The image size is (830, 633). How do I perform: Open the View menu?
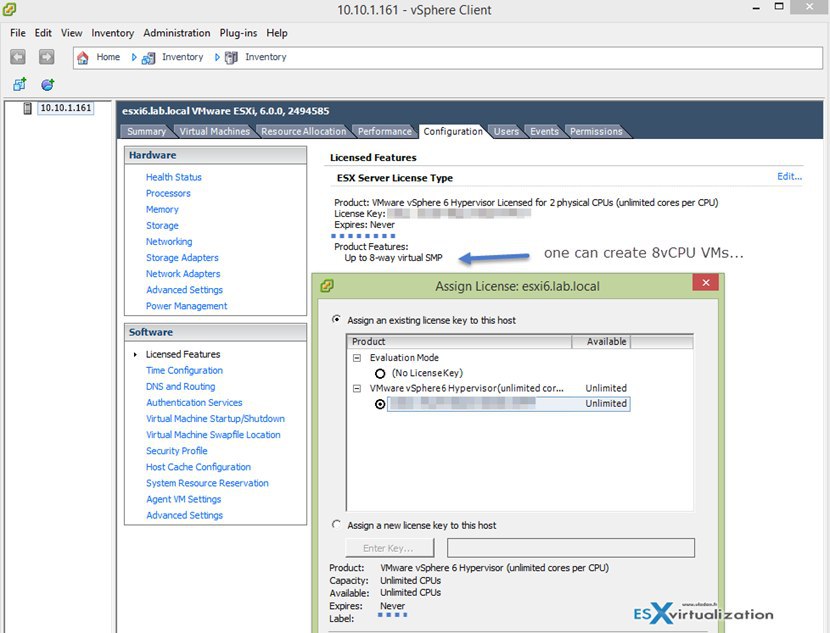(71, 33)
